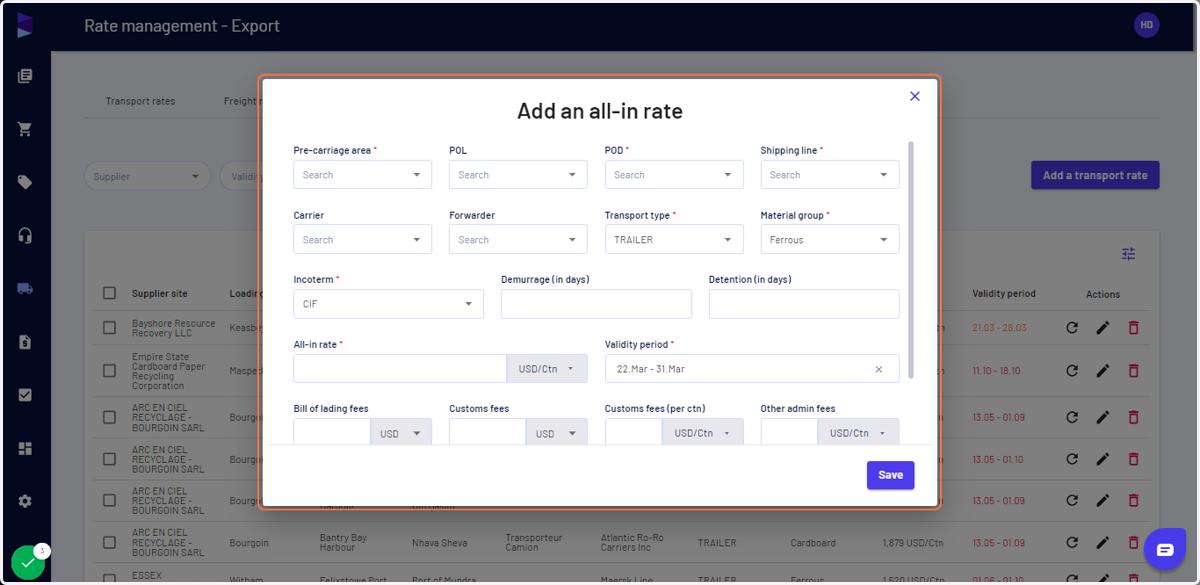Open the dashboard grid icon in sidebar
This screenshot has width=1200, height=585.
[25, 448]
